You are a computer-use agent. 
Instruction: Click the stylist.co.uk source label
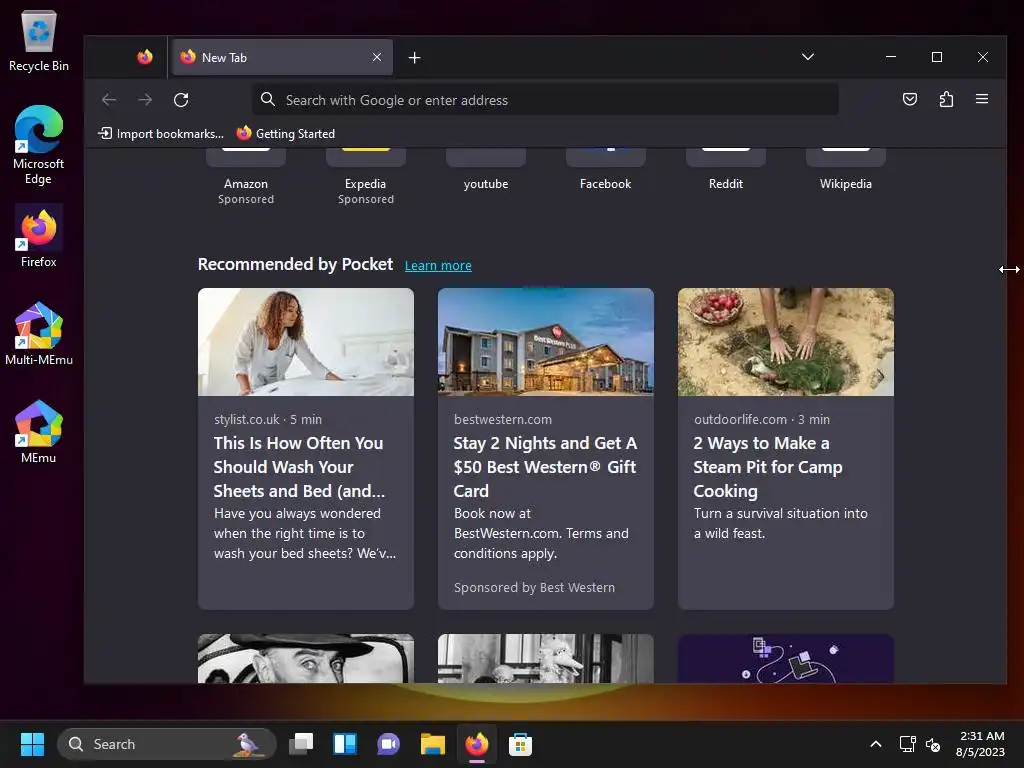(246, 419)
